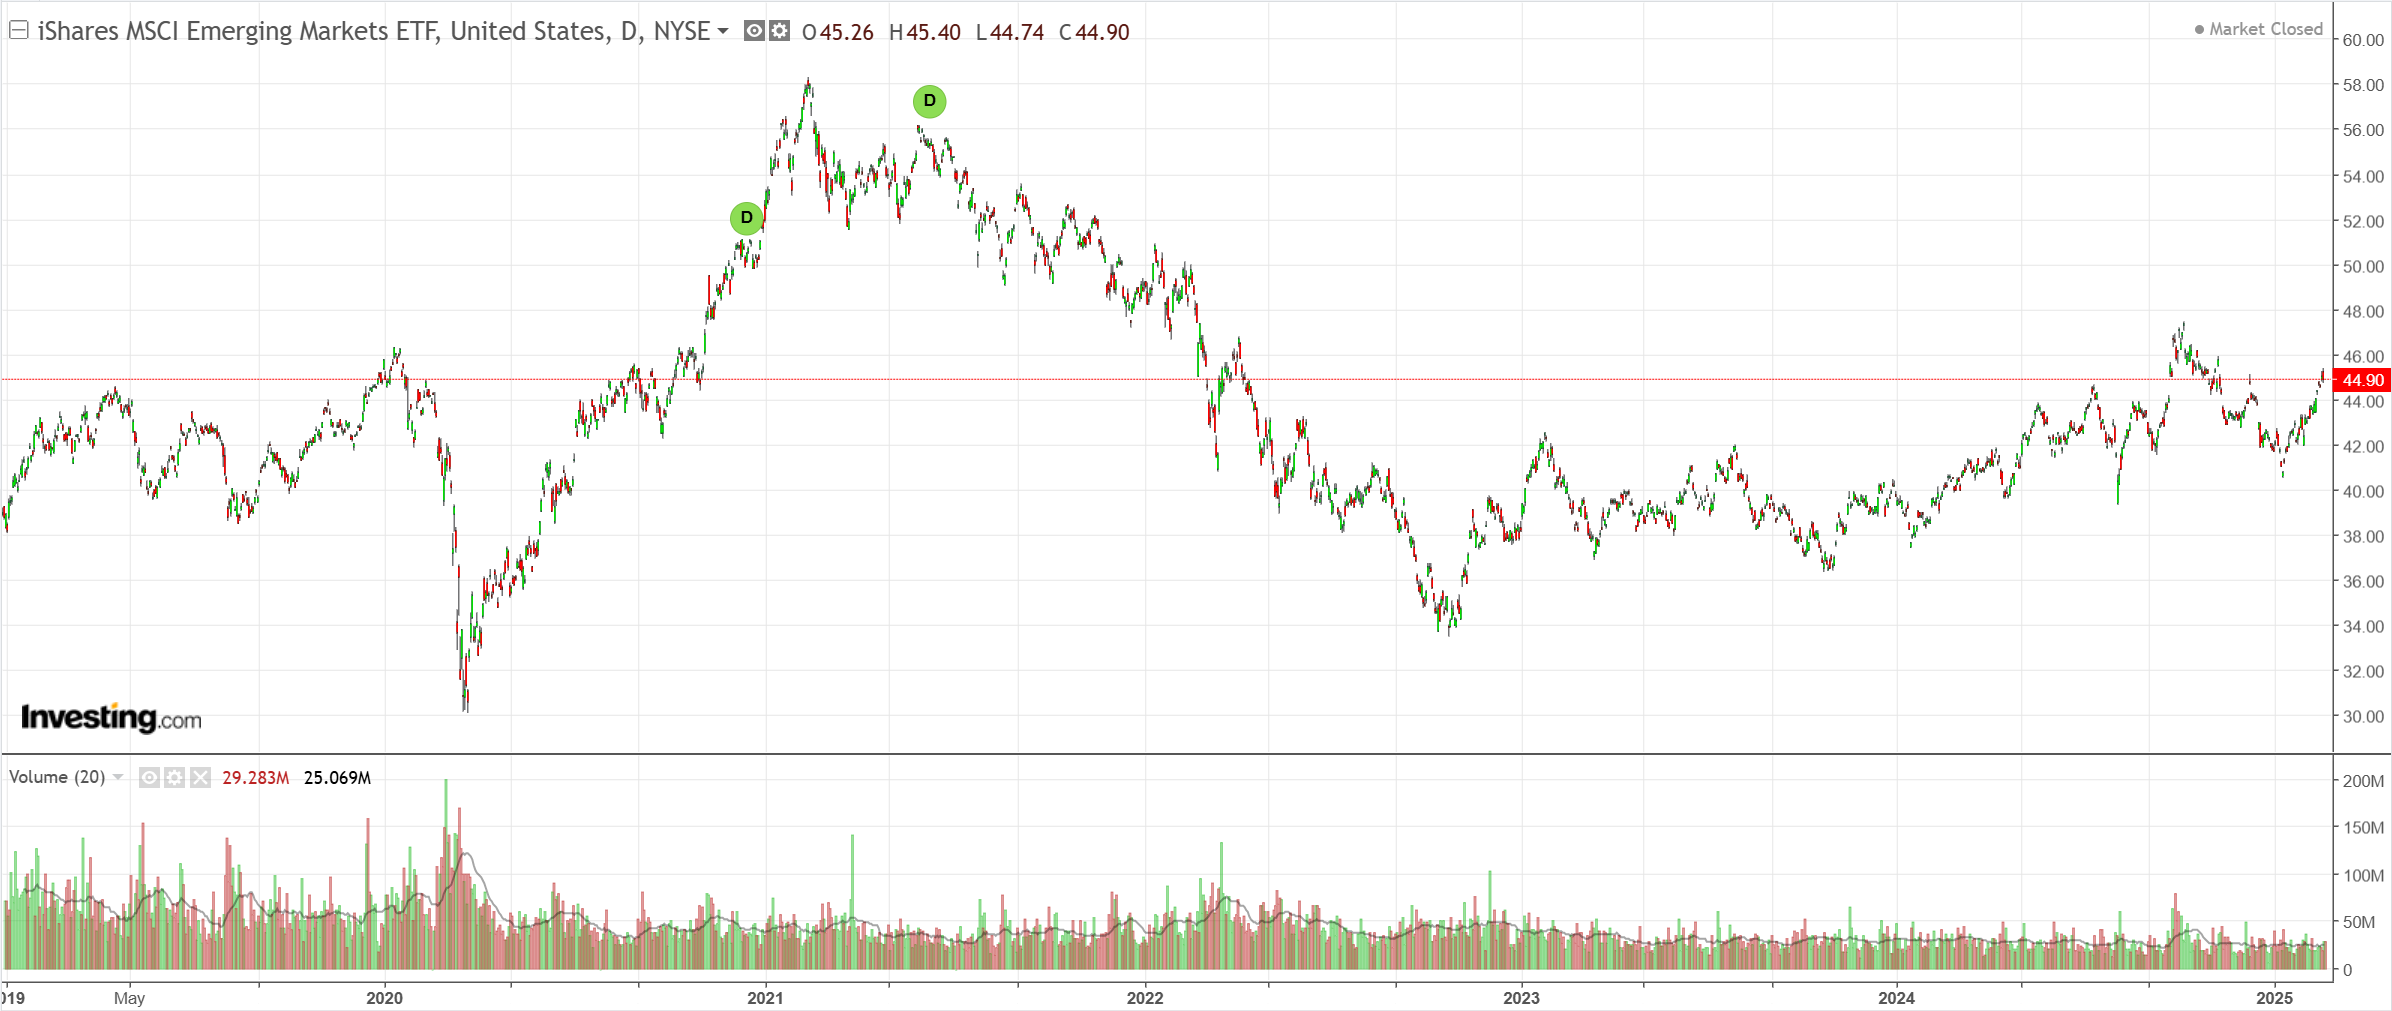The height and width of the screenshot is (1011, 2392).
Task: Click the Market Closed status indicator
Action: pos(2259,29)
